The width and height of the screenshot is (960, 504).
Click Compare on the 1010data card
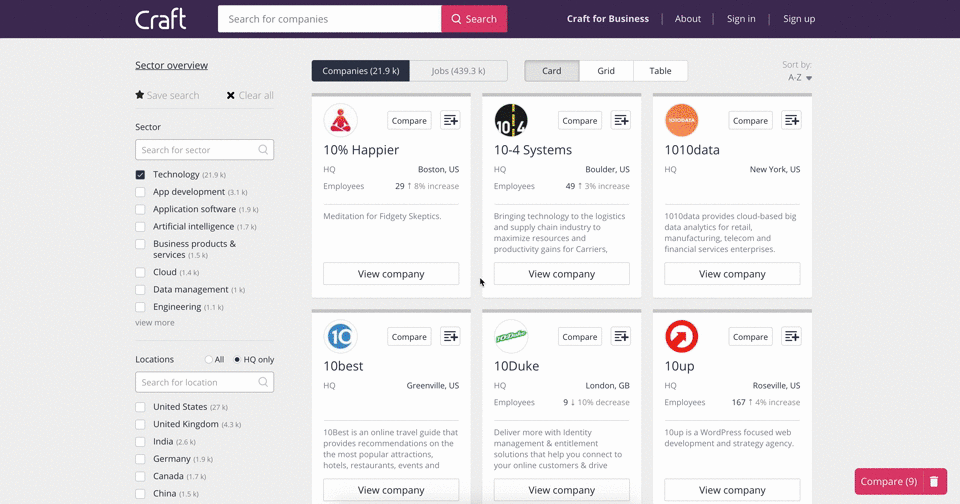750,121
